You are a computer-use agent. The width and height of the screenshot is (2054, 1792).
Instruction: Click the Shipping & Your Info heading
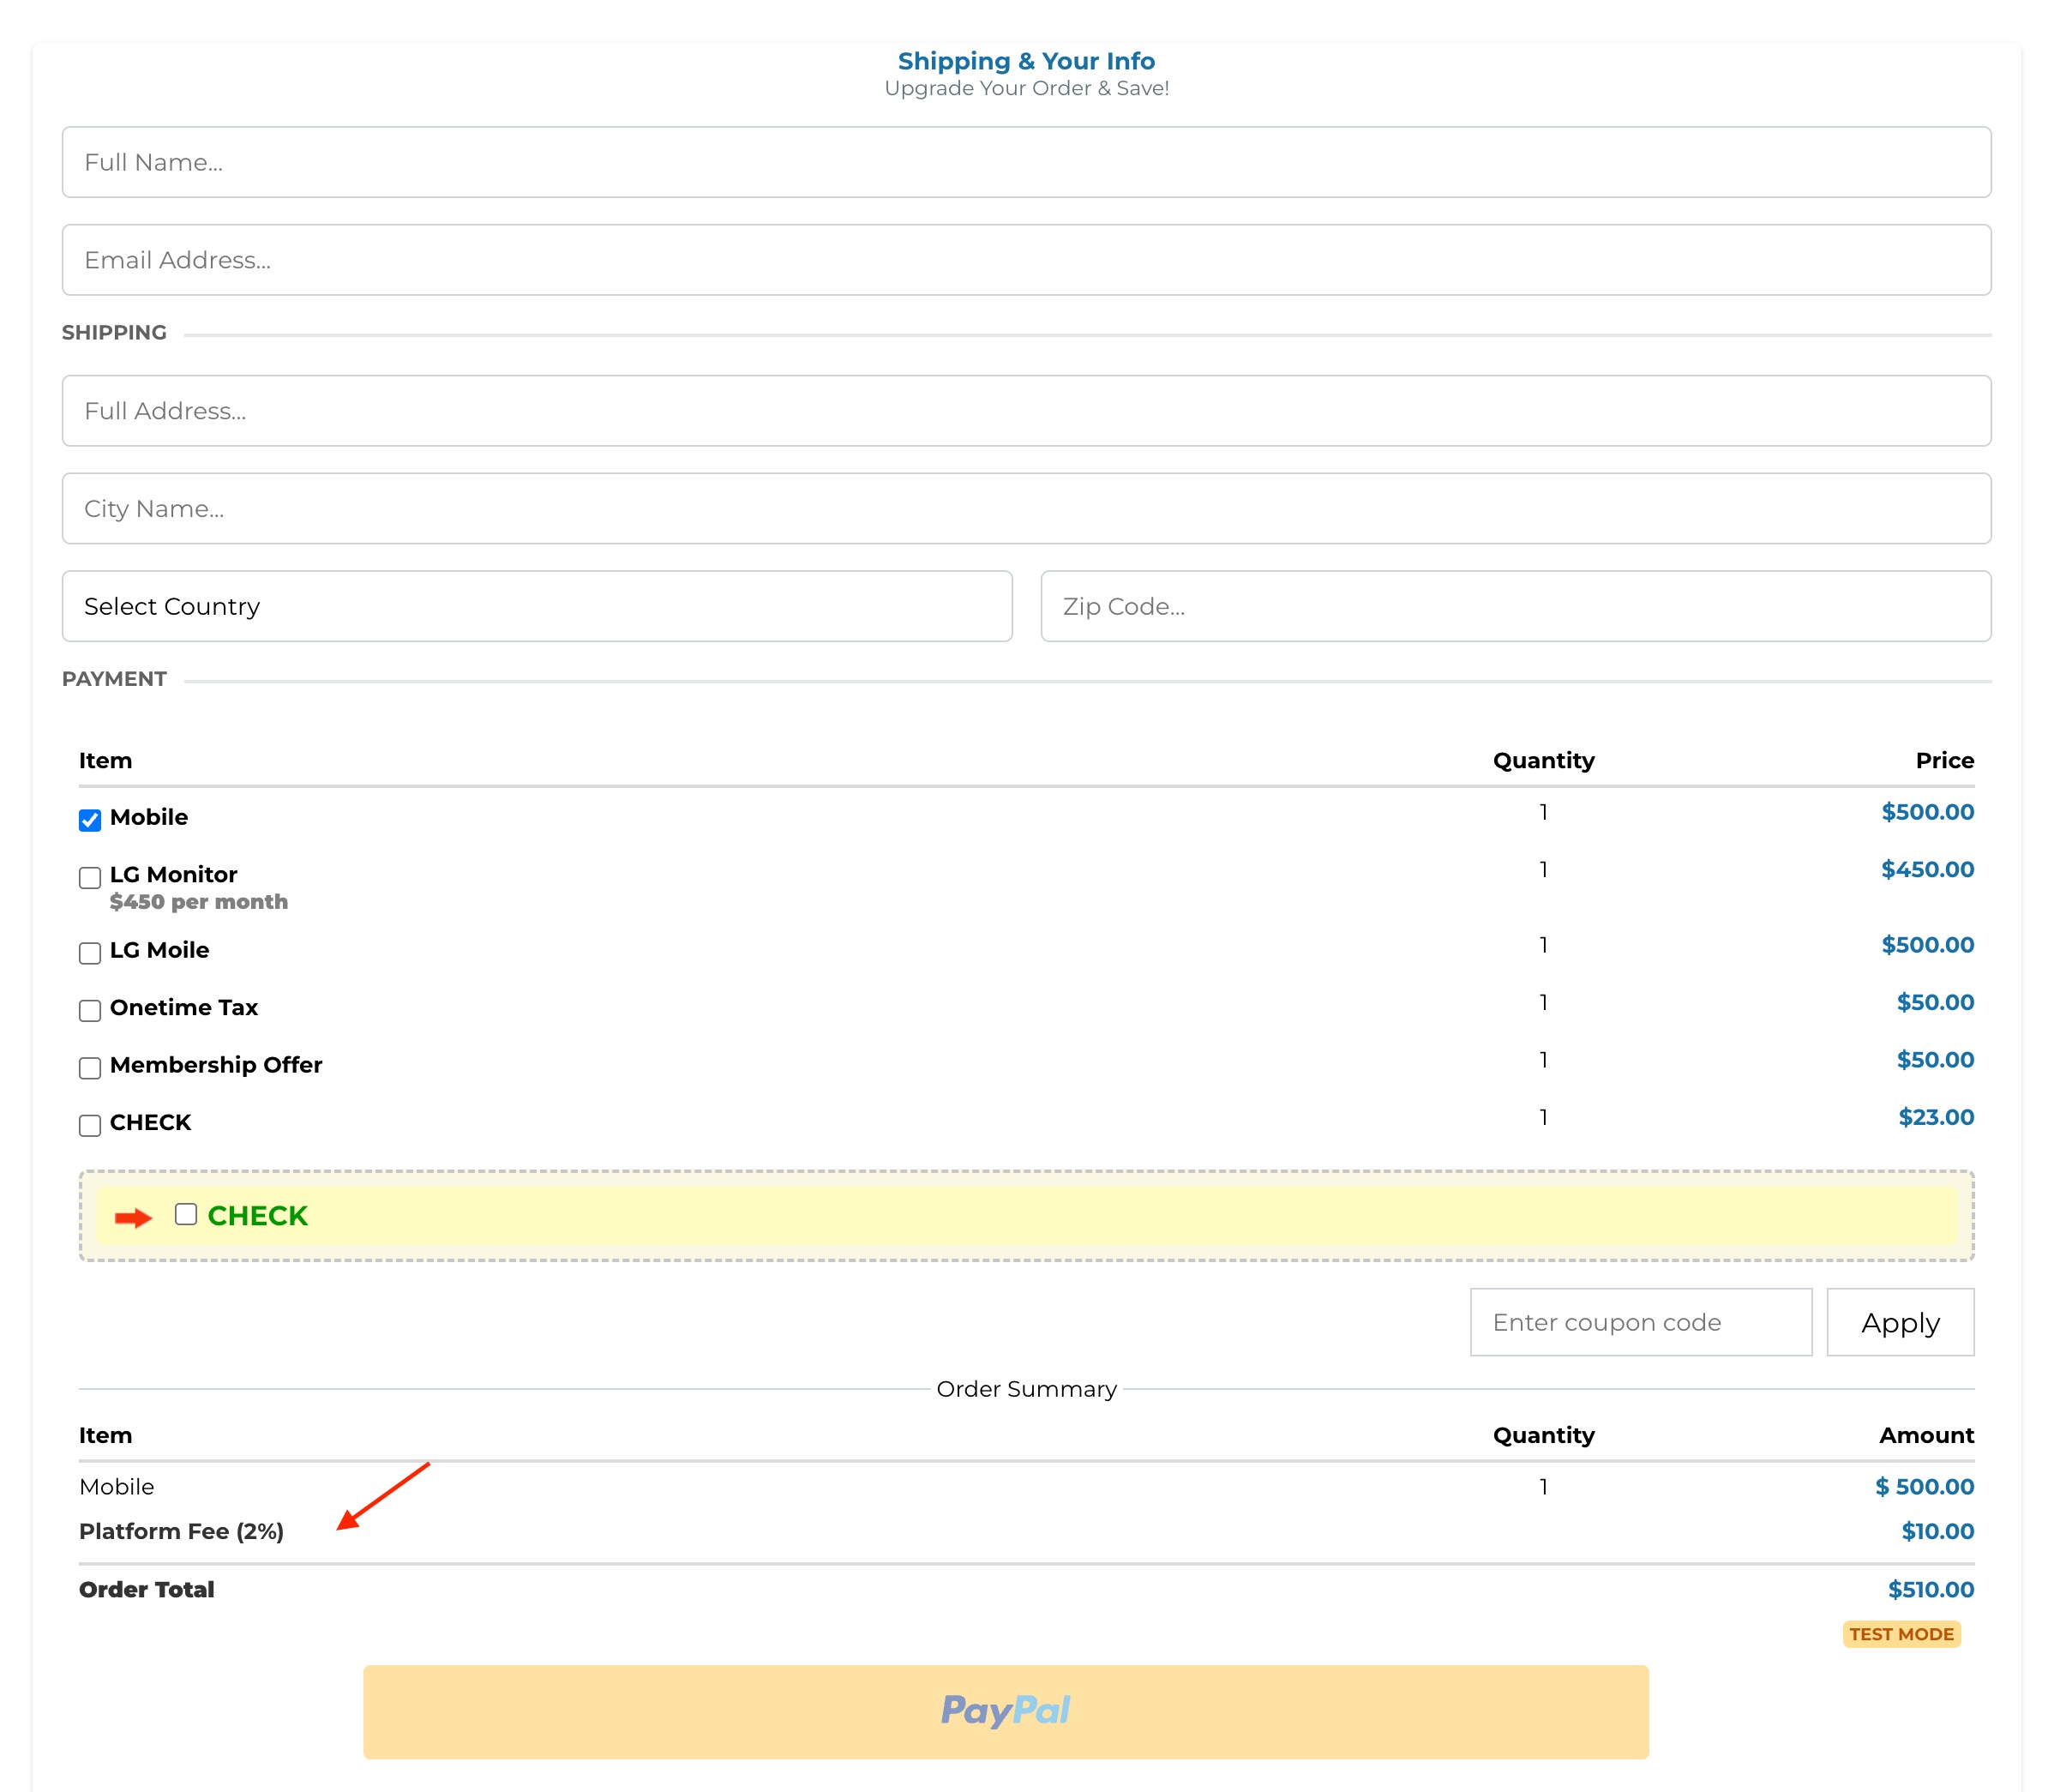(1026, 61)
